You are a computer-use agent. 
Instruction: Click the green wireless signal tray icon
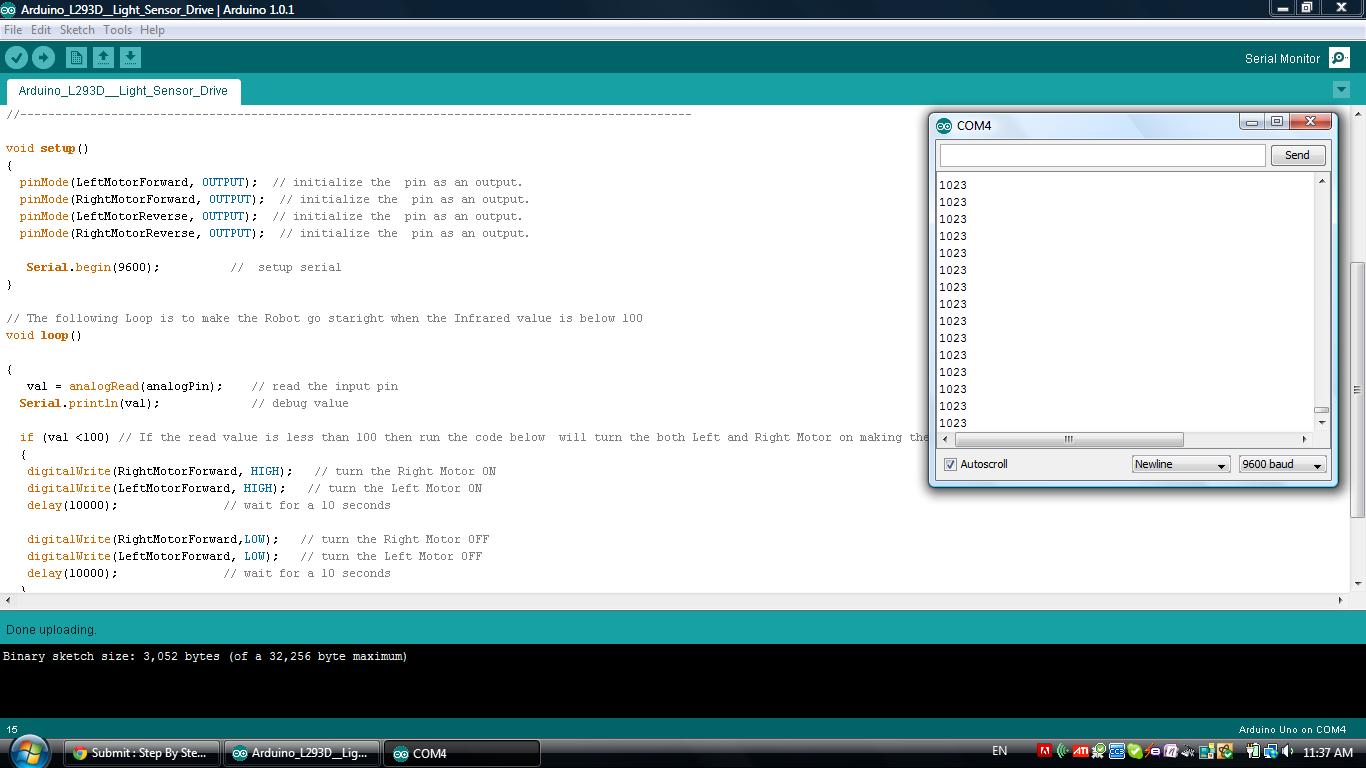(x=1062, y=751)
